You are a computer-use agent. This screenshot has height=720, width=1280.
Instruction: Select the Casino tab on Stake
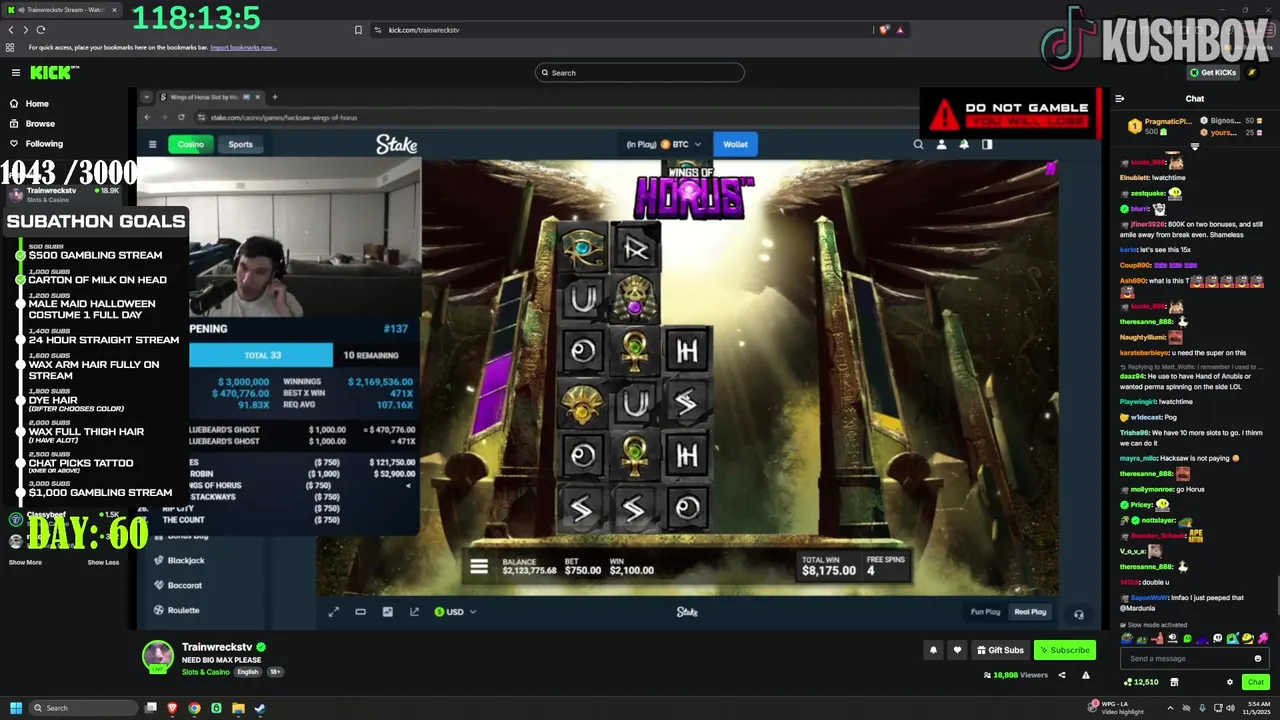click(190, 144)
